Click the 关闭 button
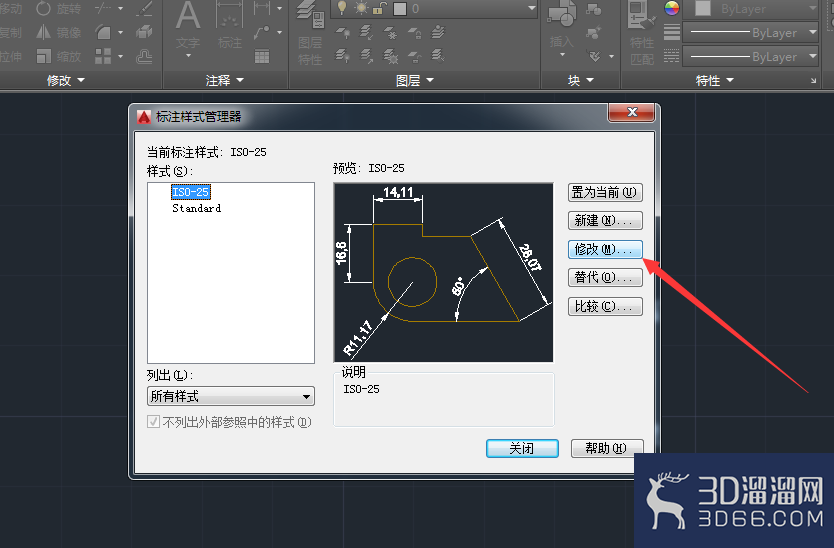834x548 pixels. 522,448
